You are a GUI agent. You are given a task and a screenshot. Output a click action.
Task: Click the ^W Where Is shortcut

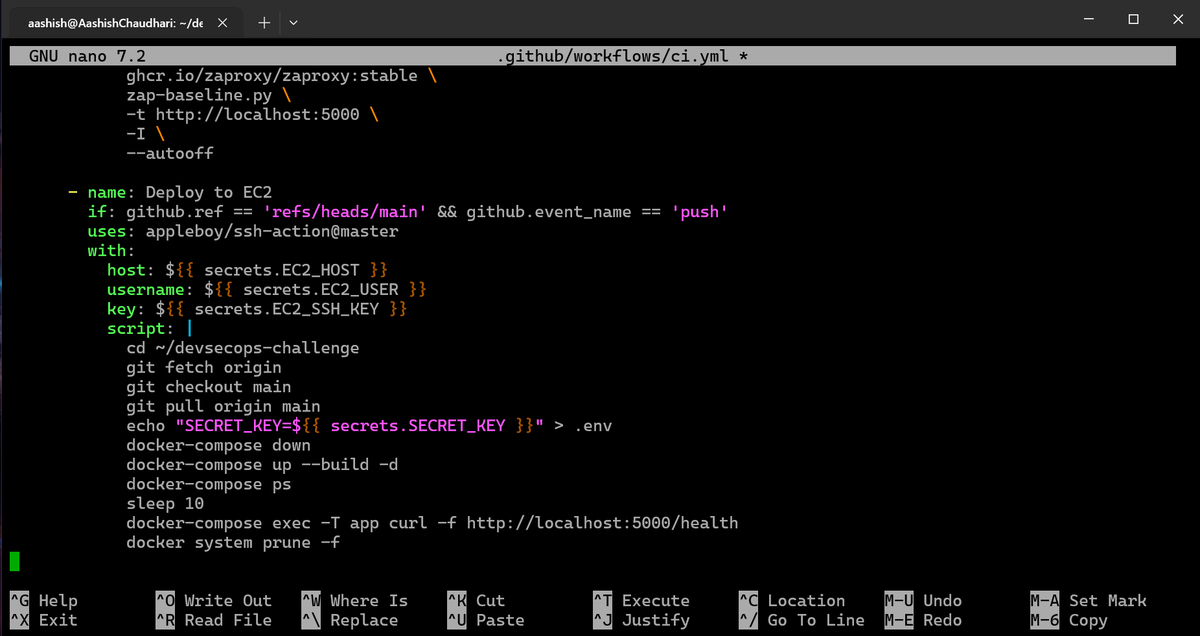354,601
